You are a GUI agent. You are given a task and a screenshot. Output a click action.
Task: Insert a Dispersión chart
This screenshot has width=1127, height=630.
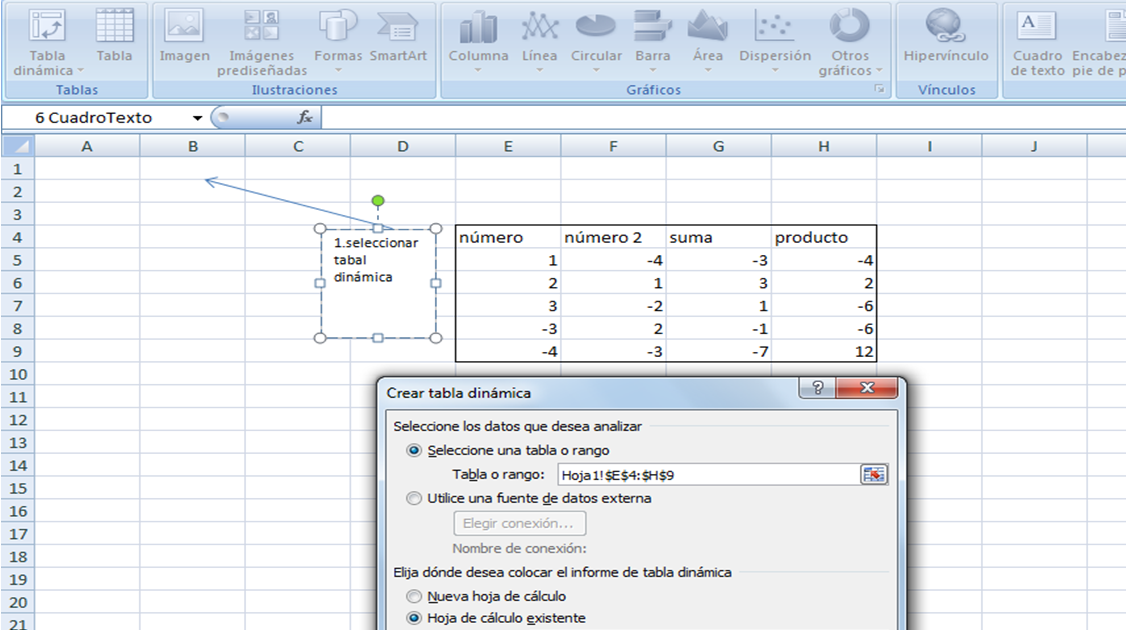(774, 40)
